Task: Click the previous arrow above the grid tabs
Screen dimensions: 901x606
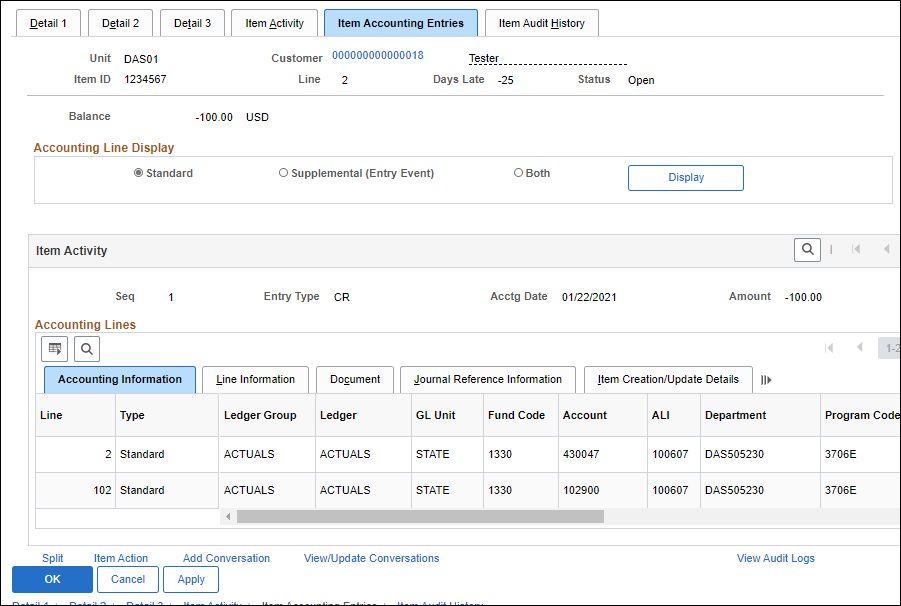Action: click(859, 347)
